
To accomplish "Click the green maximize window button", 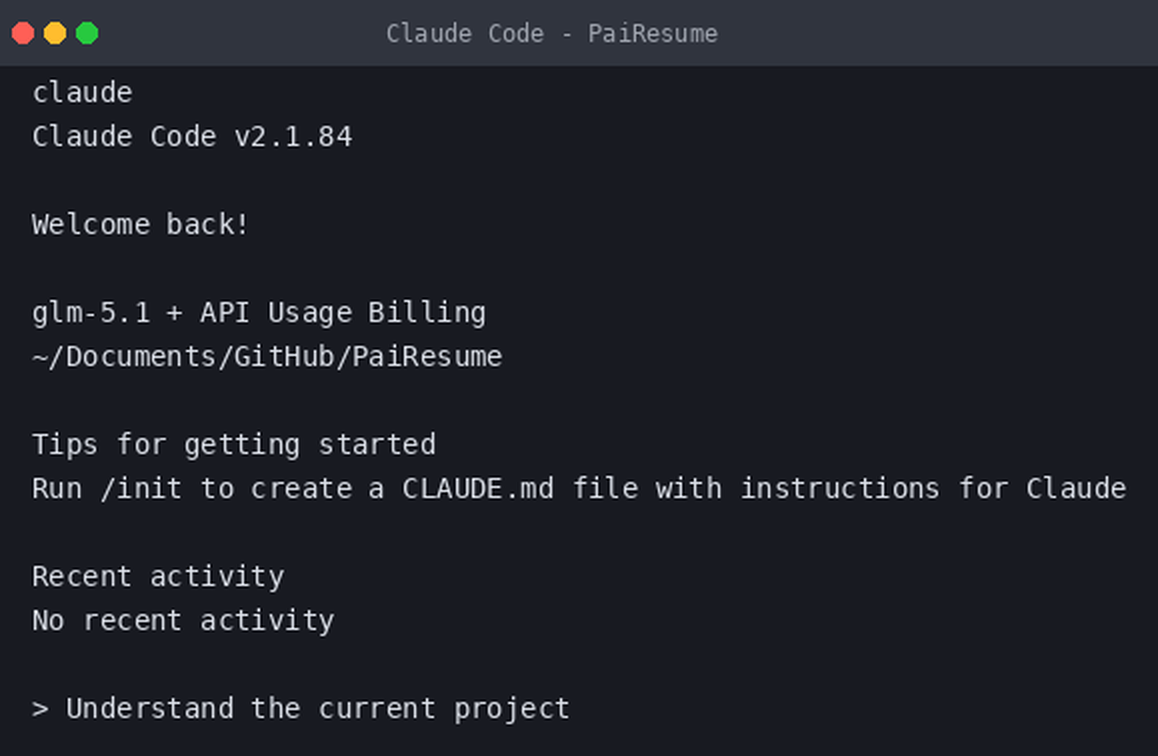I will (87, 33).
